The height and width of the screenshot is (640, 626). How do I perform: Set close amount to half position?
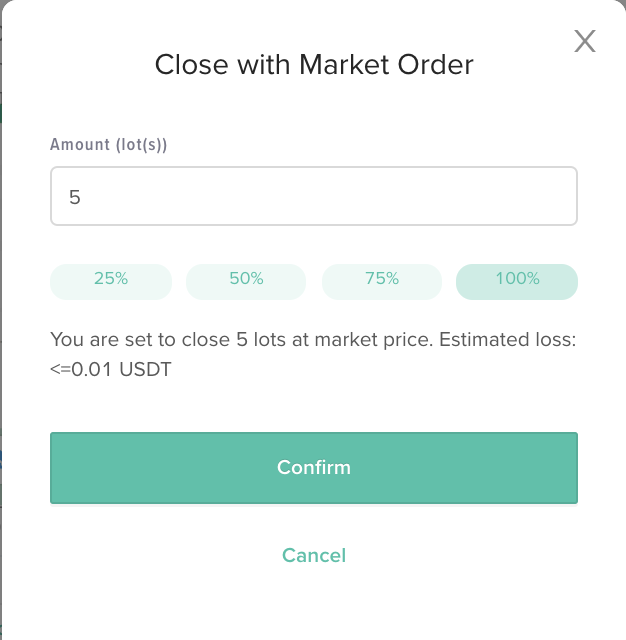(x=246, y=282)
